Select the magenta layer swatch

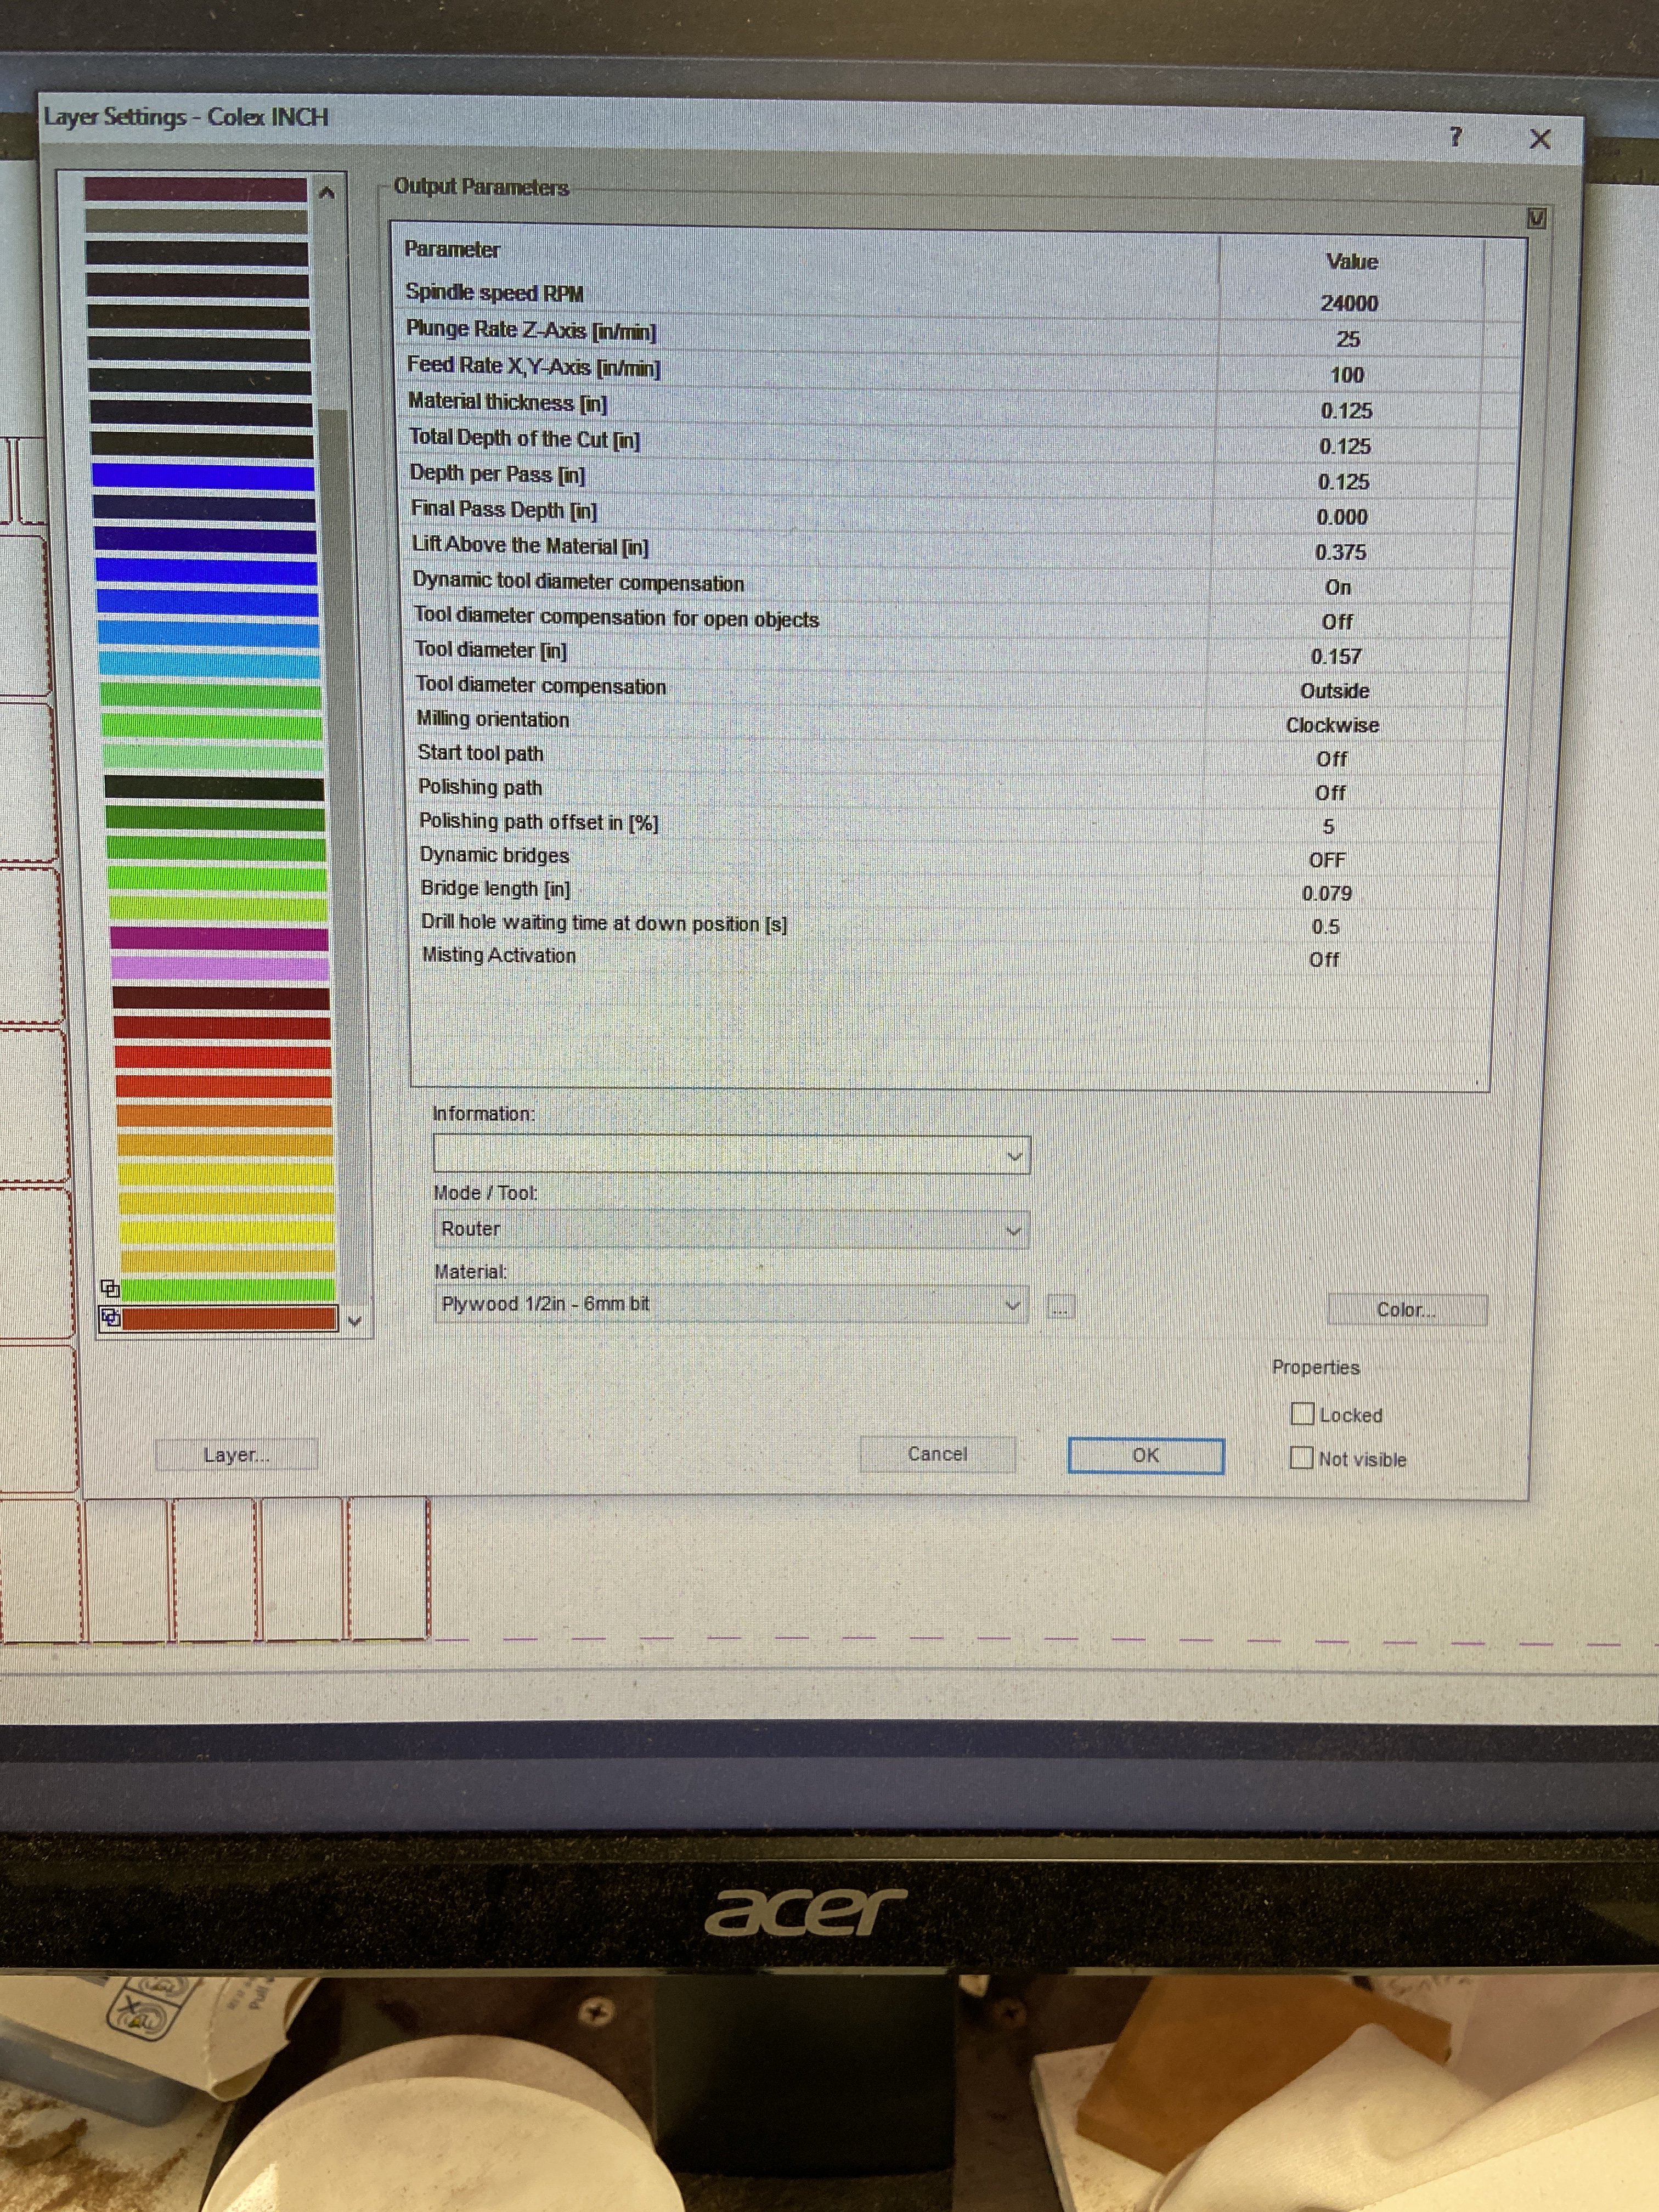click(x=218, y=938)
